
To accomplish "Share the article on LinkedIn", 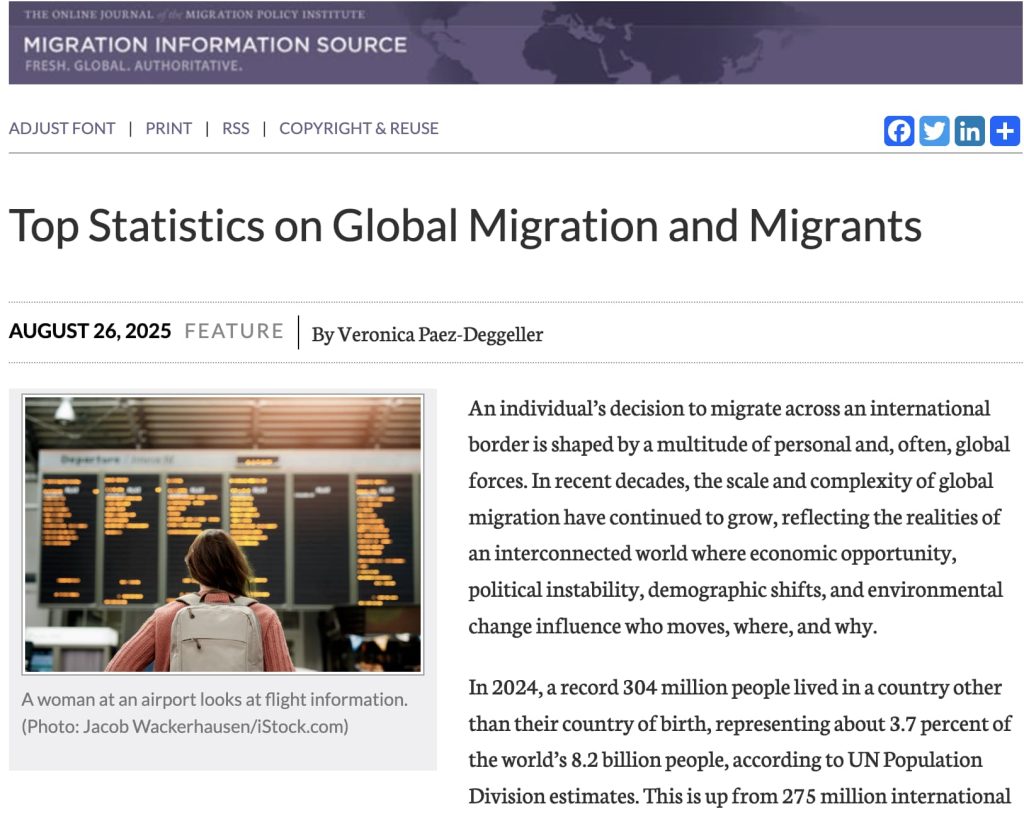I will (969, 131).
